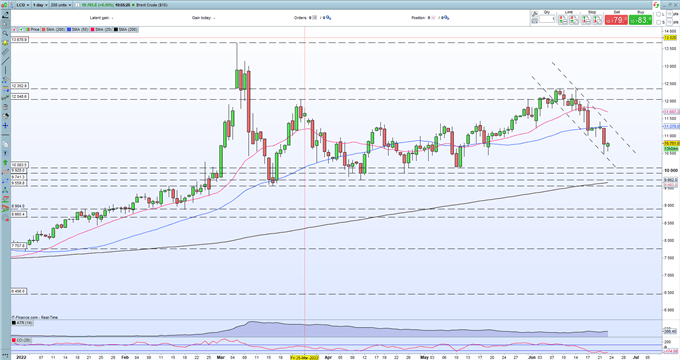Viewport: 680px width, 360px height.
Task: Click the green Buy price button
Action: coord(641,20)
